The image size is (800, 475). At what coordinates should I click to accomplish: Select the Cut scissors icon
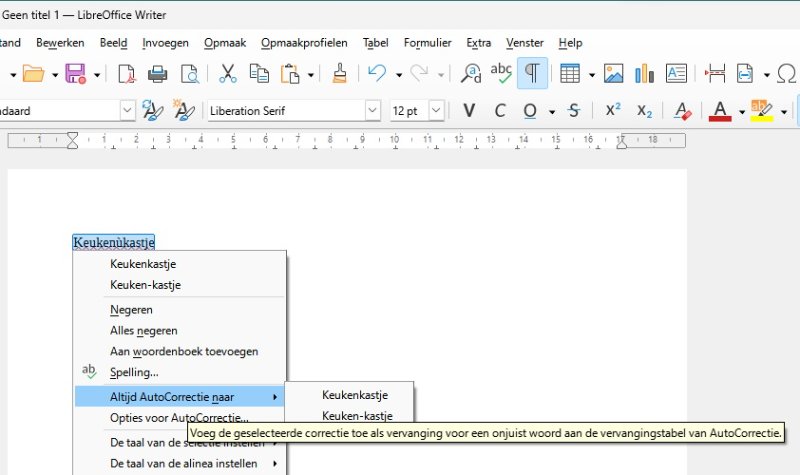click(228, 73)
